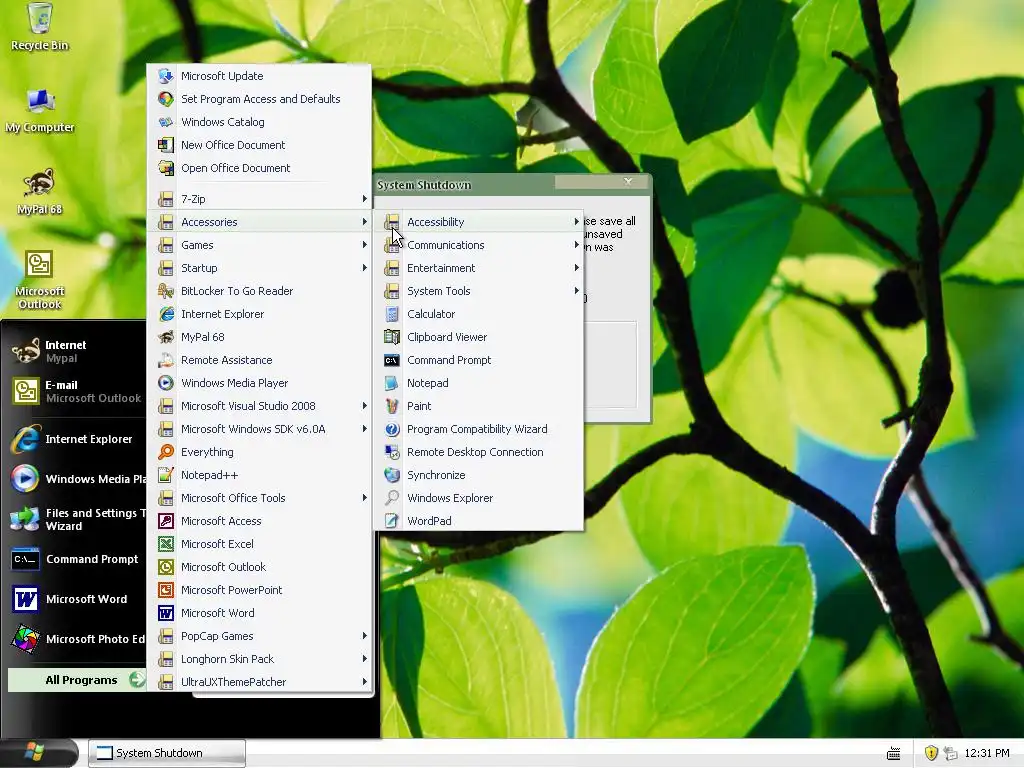Click the All Programs button

(77, 680)
